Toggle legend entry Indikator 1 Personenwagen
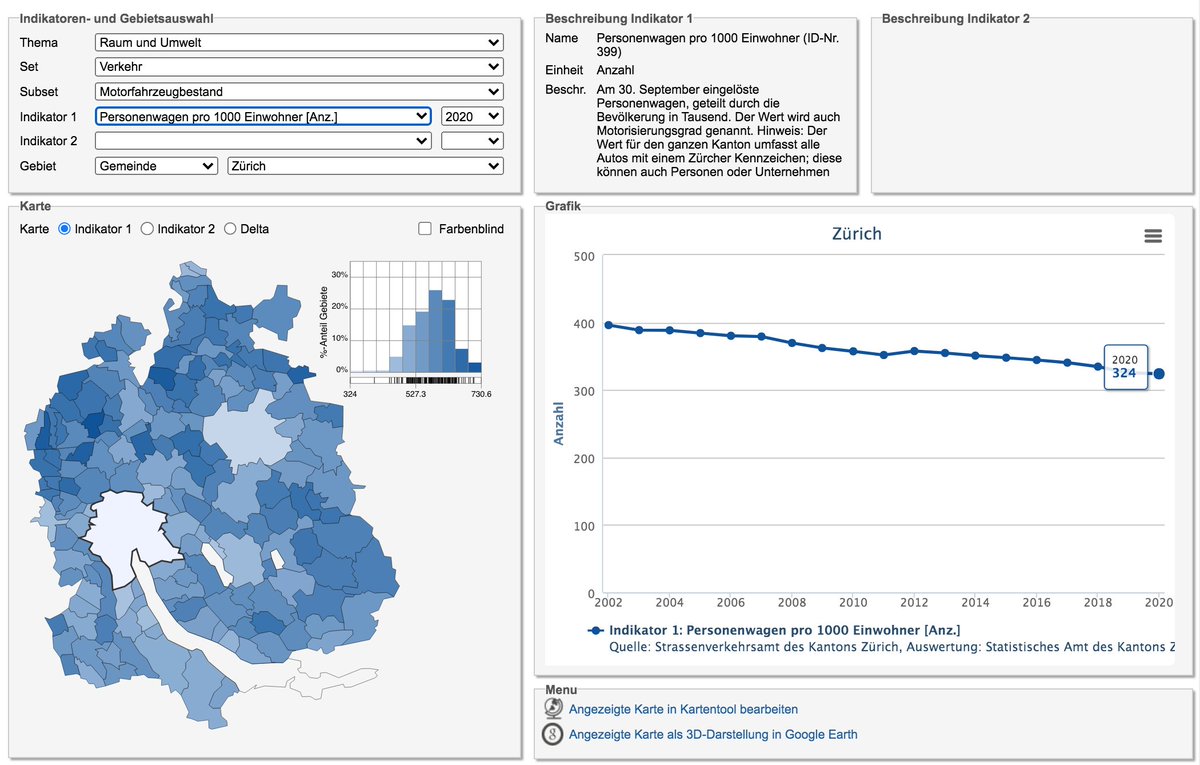 [775, 630]
